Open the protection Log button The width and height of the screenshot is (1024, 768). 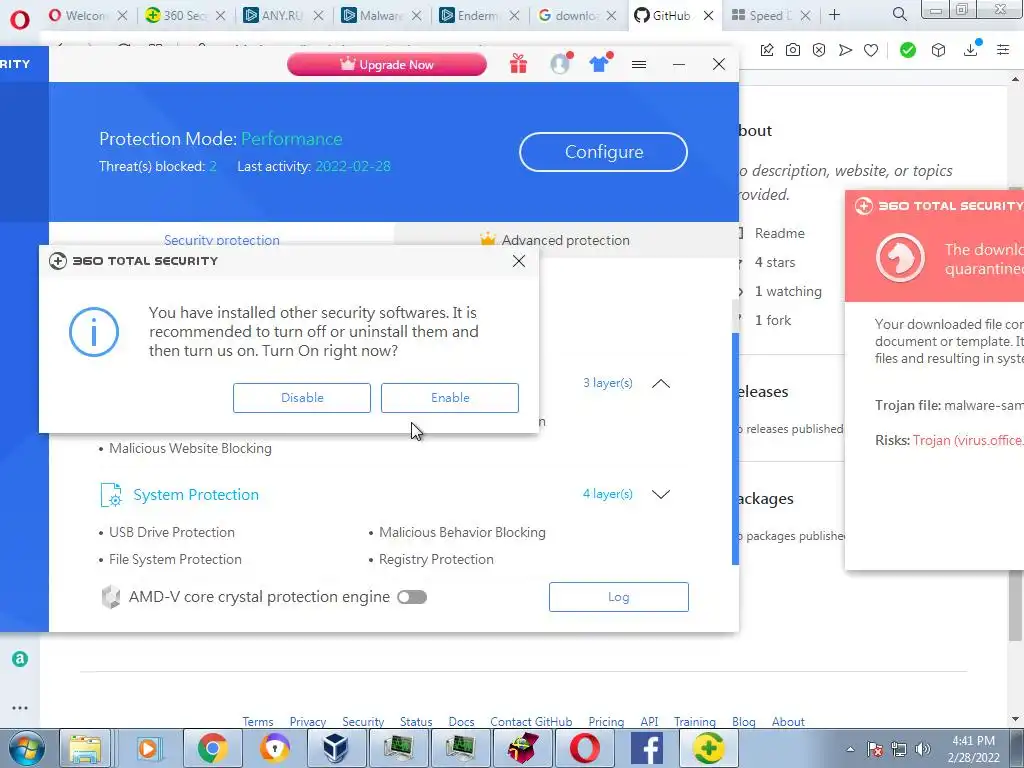pos(618,597)
